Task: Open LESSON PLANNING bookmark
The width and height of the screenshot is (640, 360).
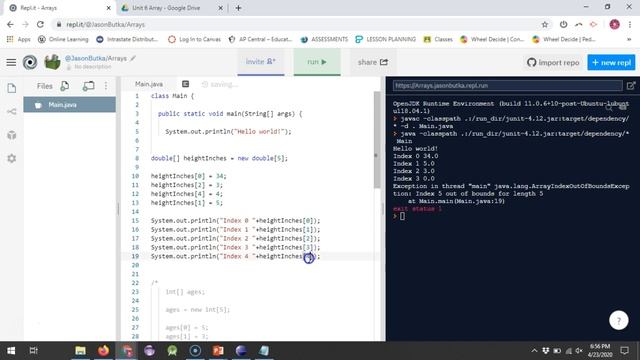Action: [x=385, y=39]
